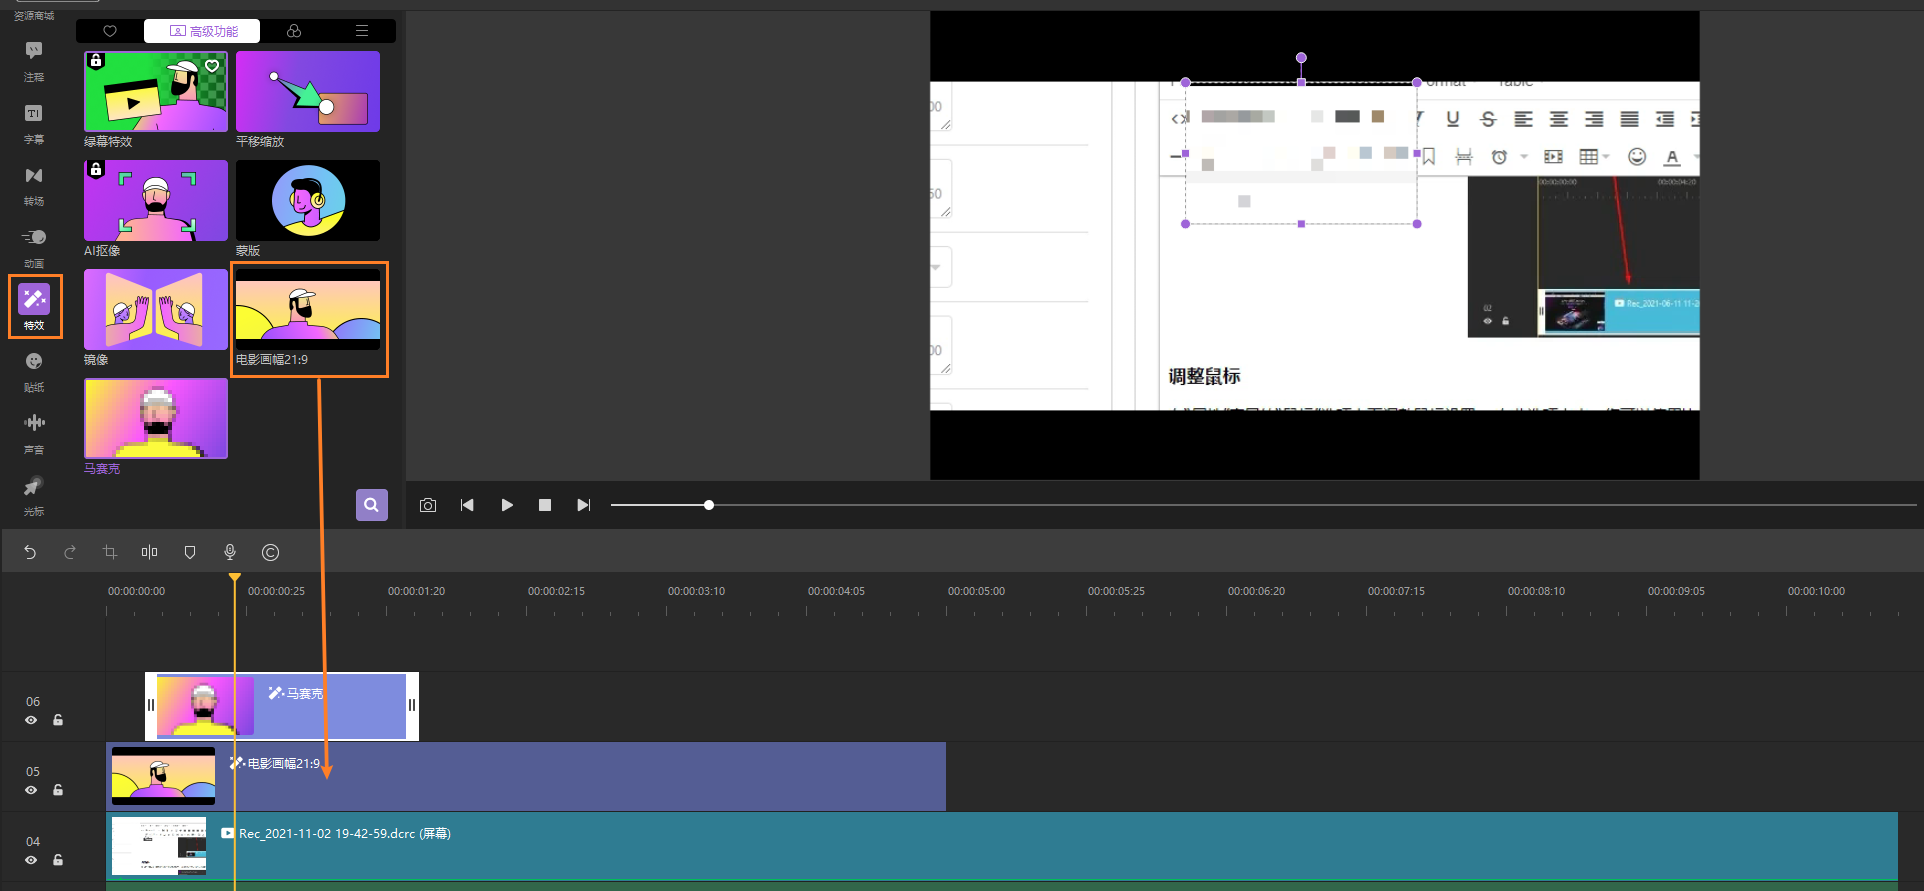
Task: Open the 转场 transitions sidebar panel
Action: click(34, 185)
